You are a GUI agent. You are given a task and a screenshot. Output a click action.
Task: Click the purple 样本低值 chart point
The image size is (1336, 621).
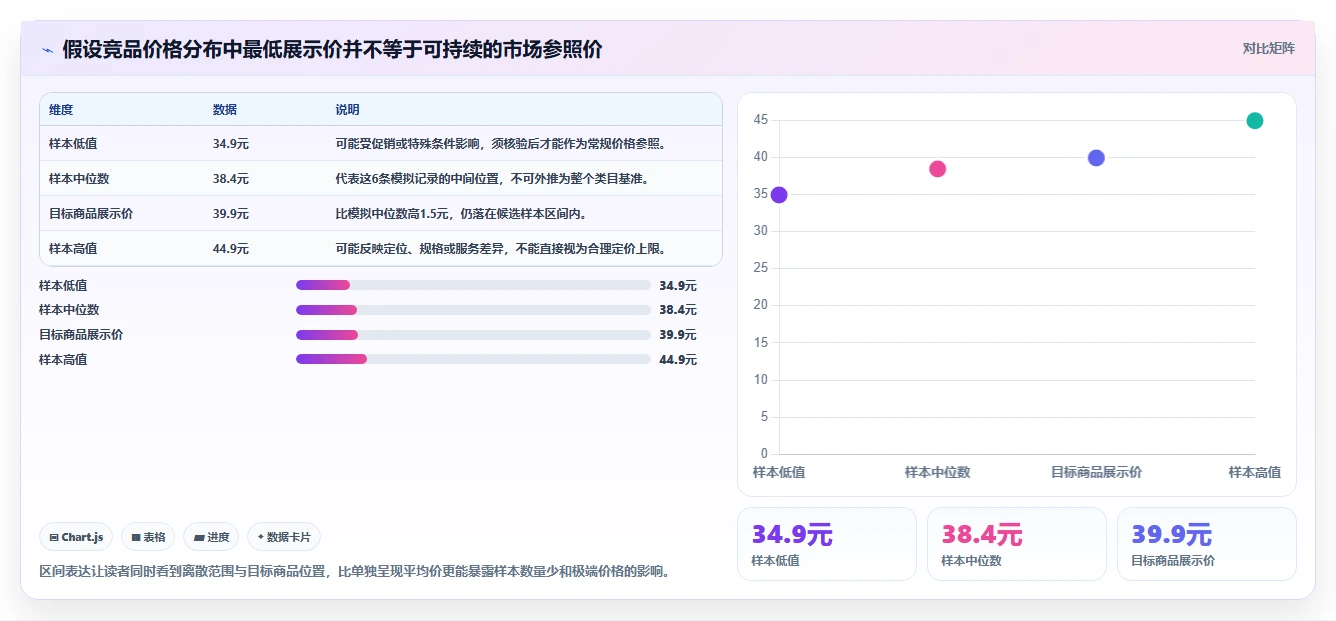[x=779, y=195]
